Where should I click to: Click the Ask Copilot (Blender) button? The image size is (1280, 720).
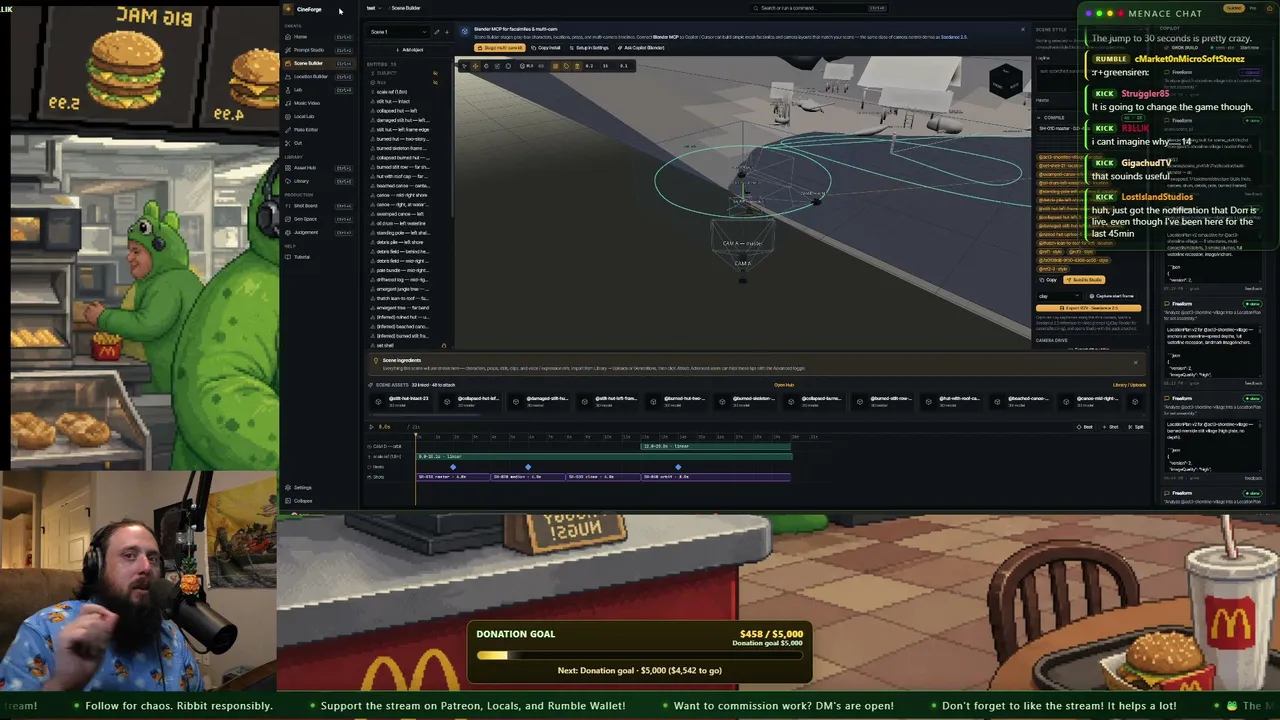pyautogui.click(x=641, y=48)
